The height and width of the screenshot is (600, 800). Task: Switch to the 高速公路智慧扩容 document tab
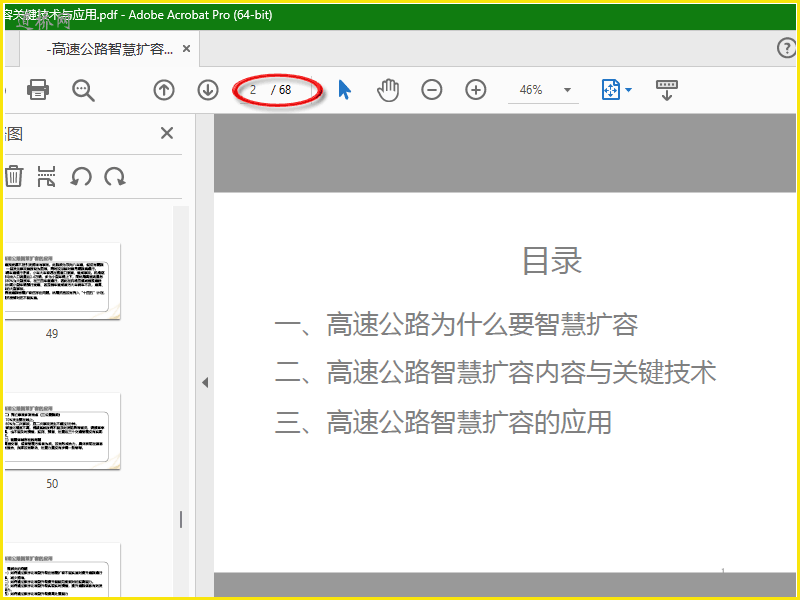(x=110, y=49)
